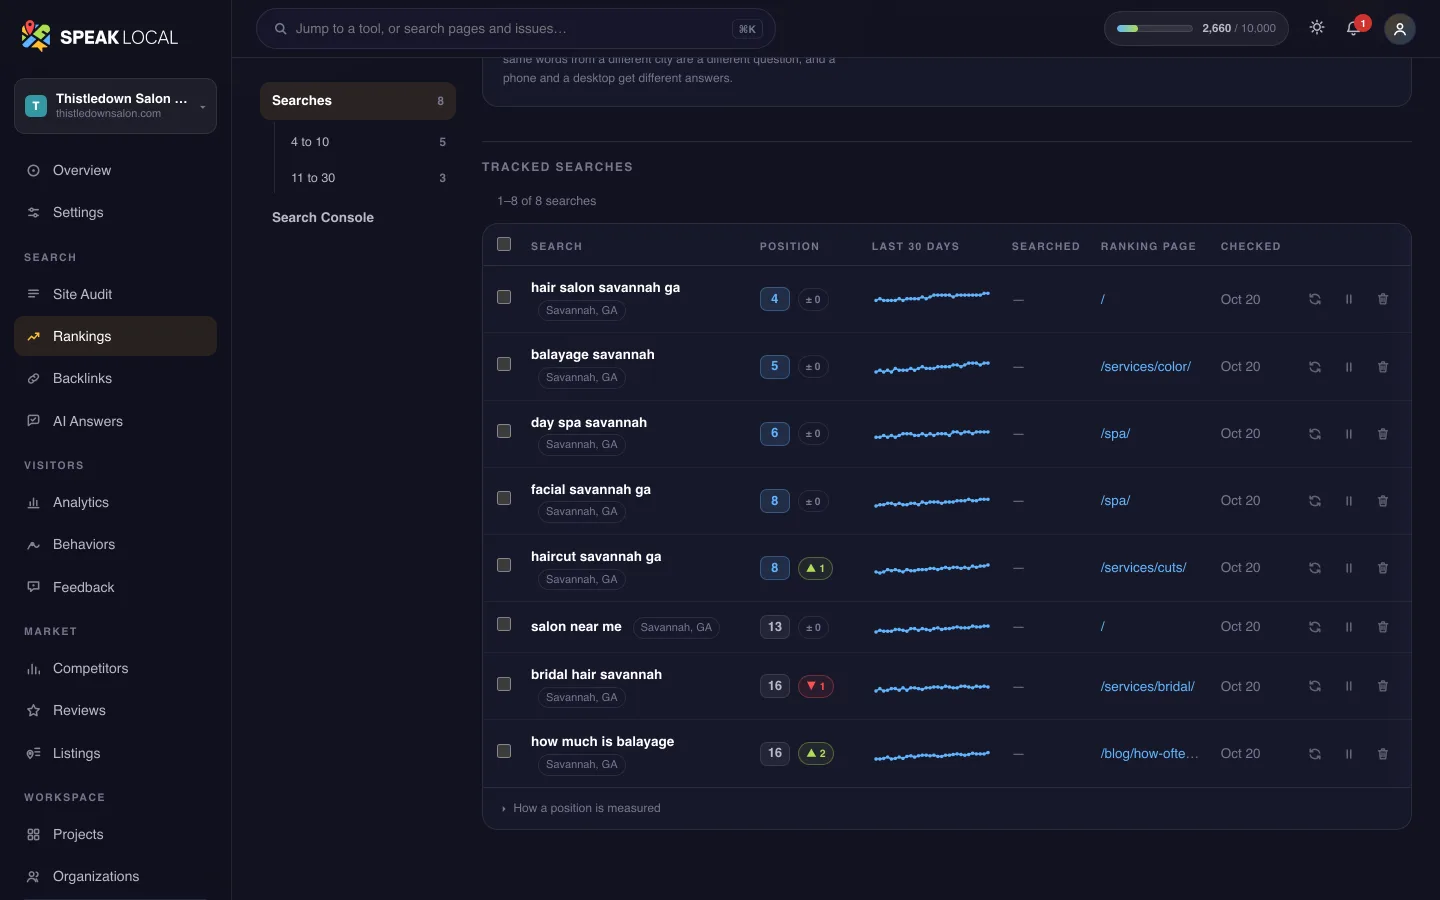Pause tracking for 'haircut savannah ga'
This screenshot has width=1440, height=900.
tap(1349, 568)
